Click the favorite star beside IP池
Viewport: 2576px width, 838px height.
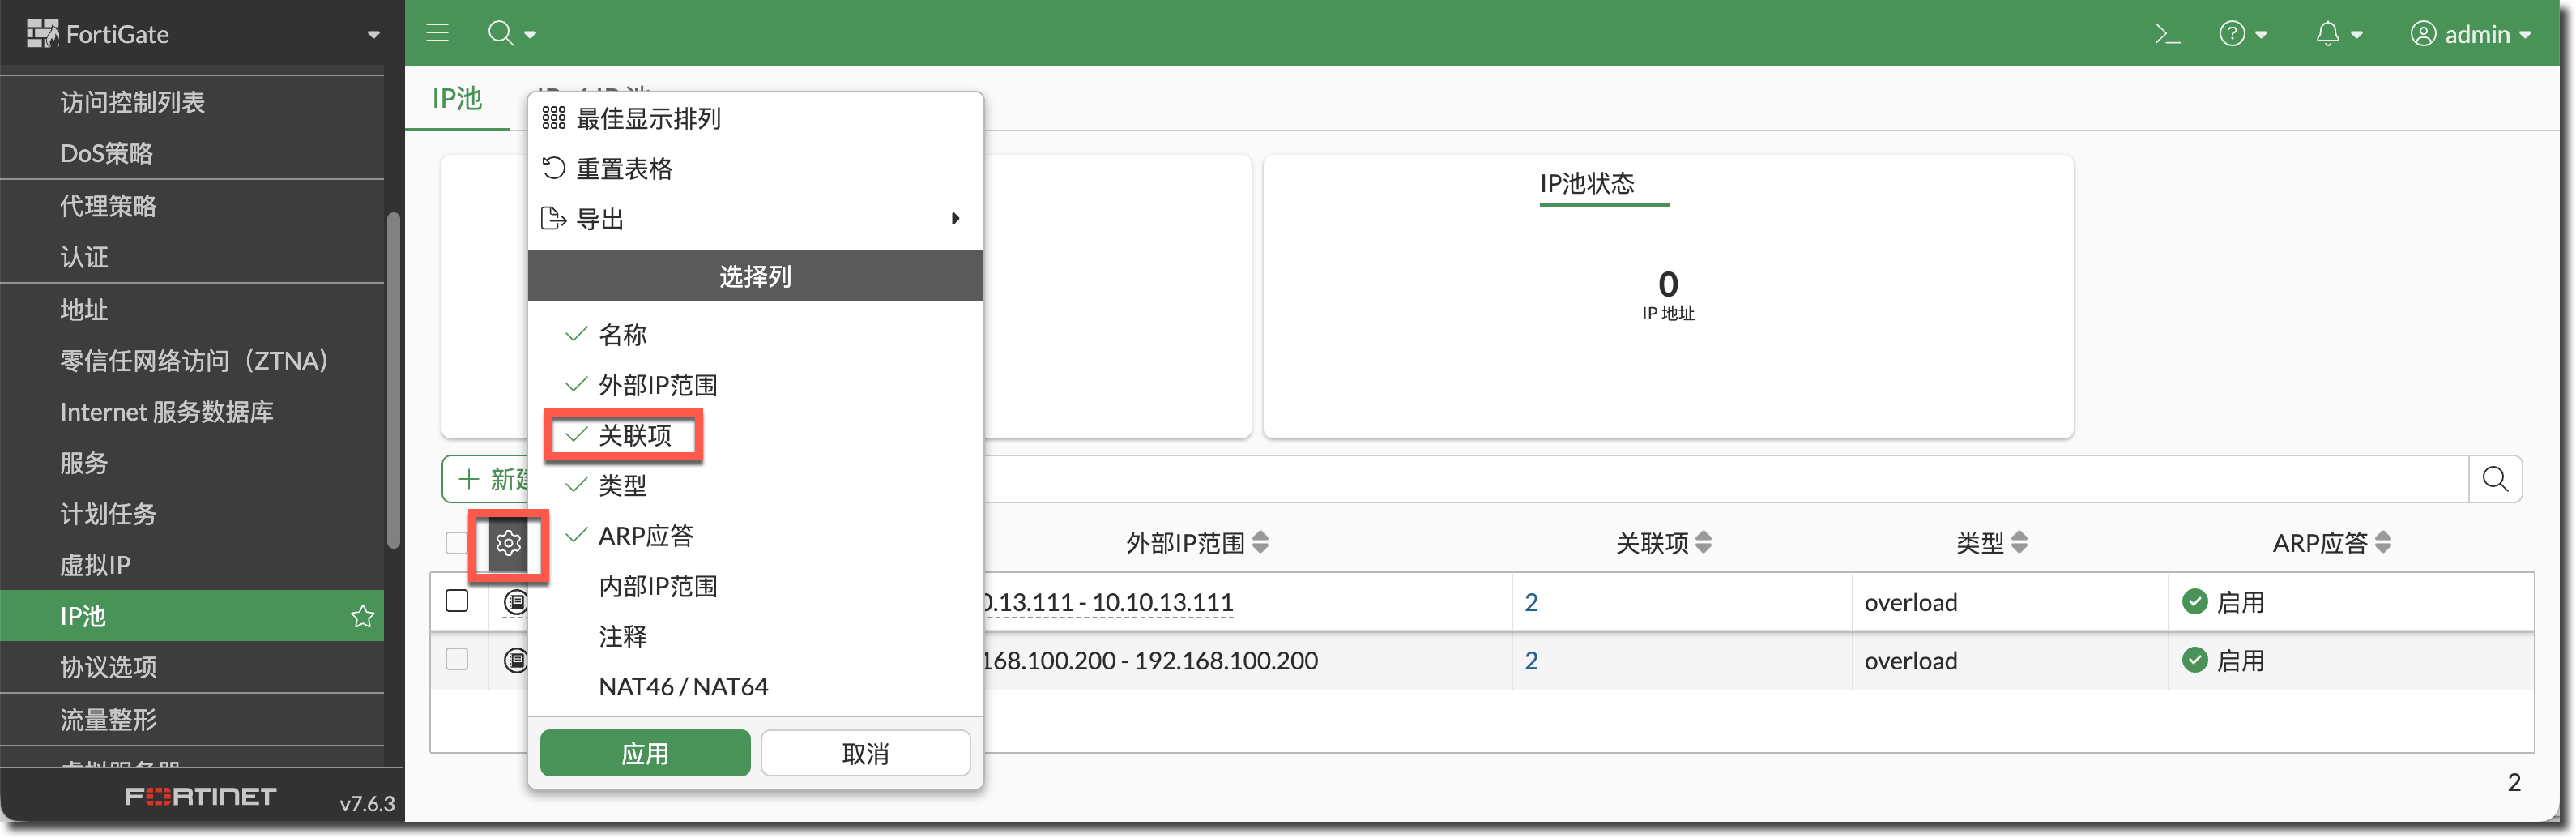click(x=363, y=616)
